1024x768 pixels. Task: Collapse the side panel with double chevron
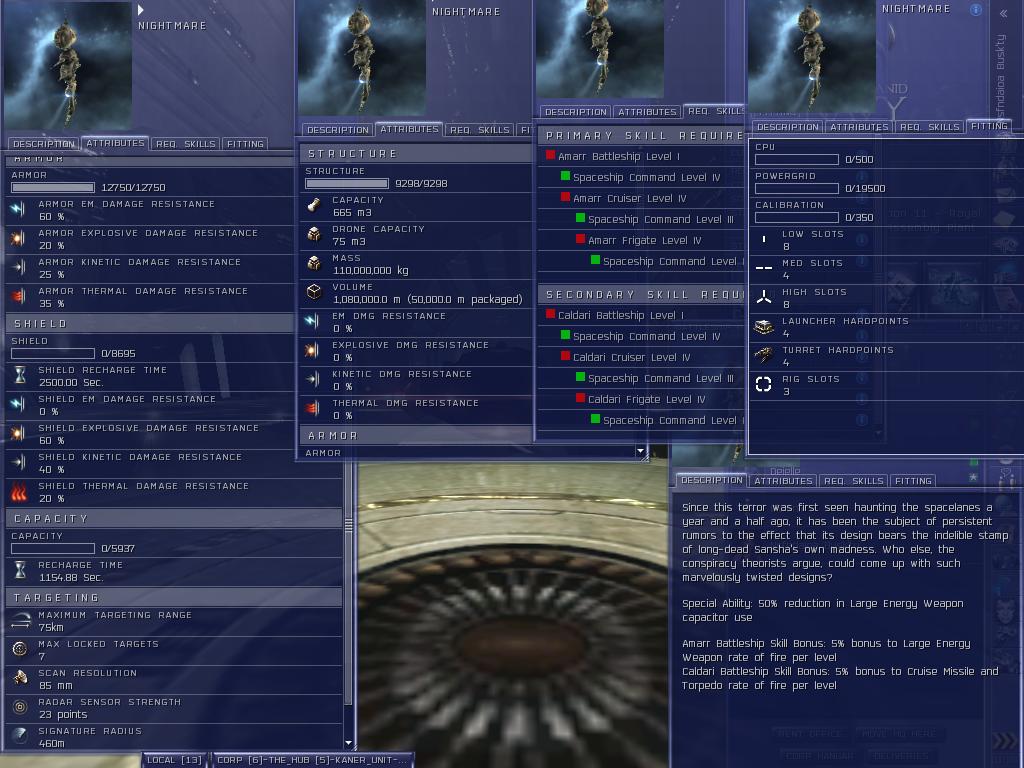(x=1003, y=13)
